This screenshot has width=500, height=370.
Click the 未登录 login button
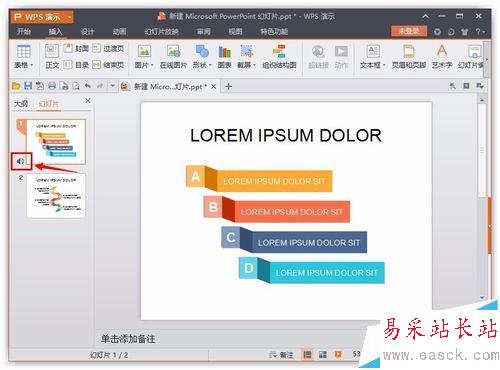(409, 31)
